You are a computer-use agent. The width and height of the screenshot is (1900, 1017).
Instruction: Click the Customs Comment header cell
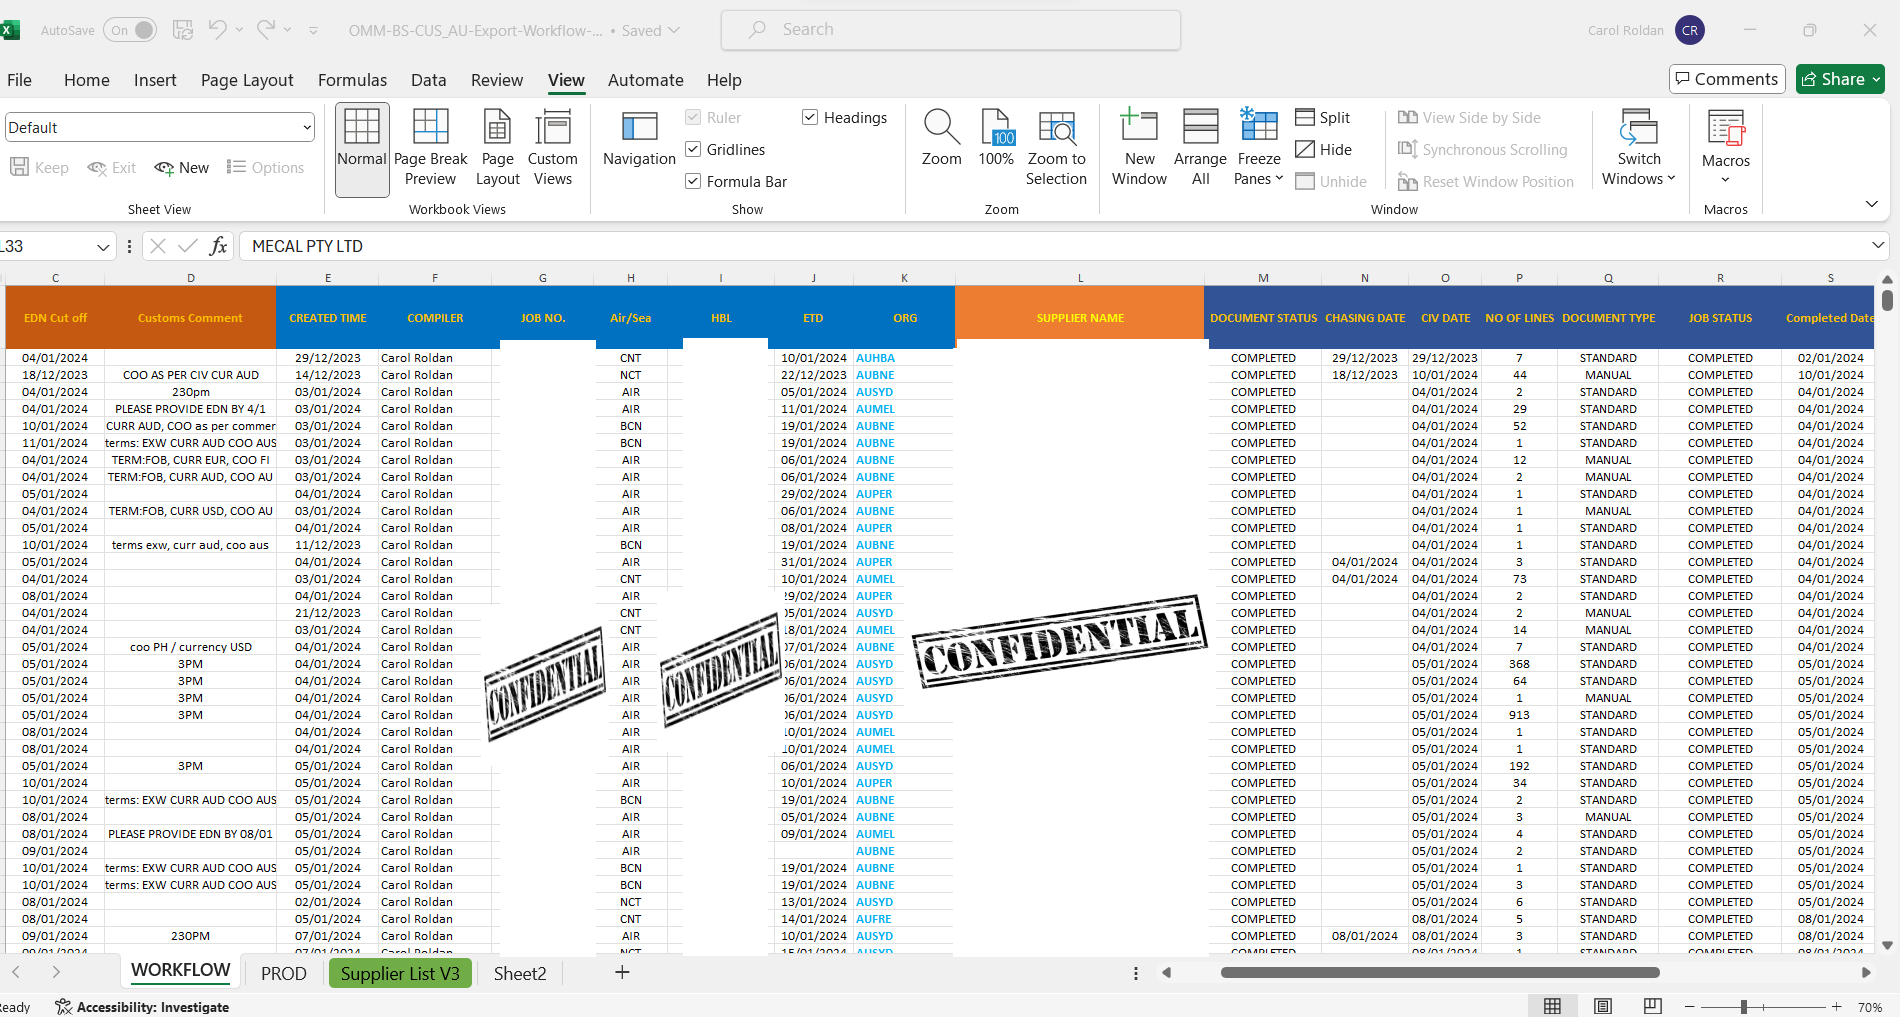(190, 317)
